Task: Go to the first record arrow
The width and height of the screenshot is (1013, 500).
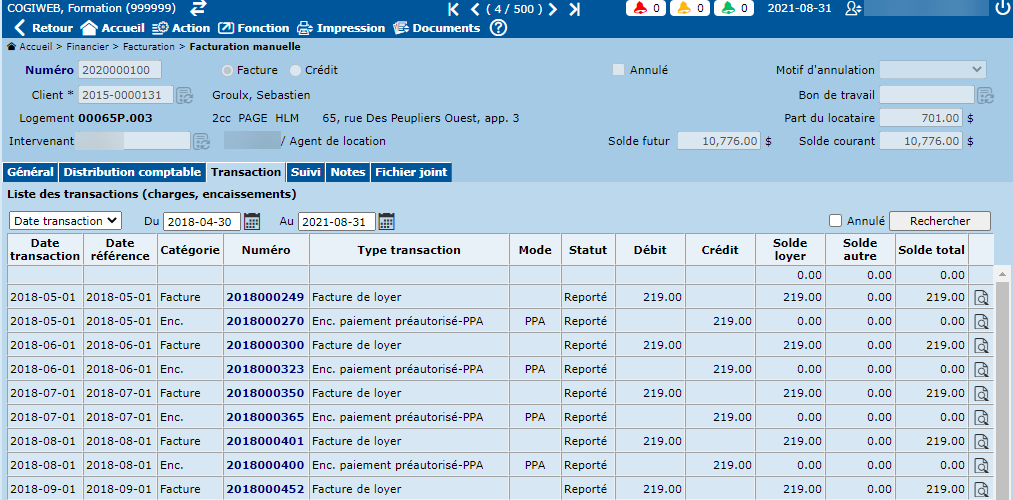Action: pos(454,9)
